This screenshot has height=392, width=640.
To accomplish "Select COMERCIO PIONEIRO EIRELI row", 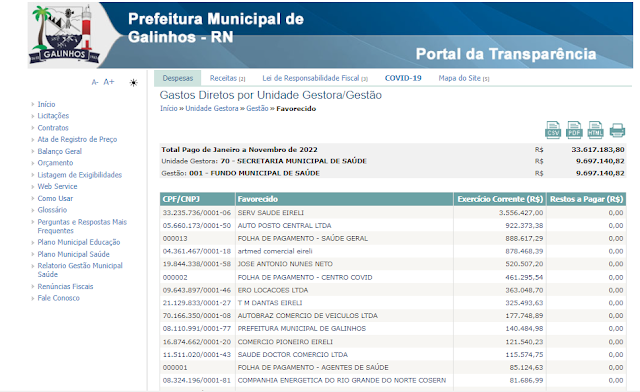I will click(x=393, y=342).
